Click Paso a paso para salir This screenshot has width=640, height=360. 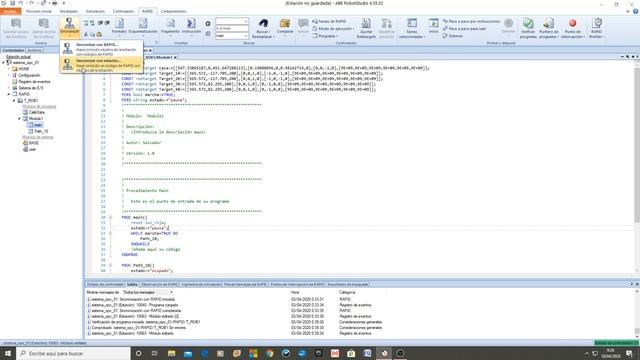(464, 29)
